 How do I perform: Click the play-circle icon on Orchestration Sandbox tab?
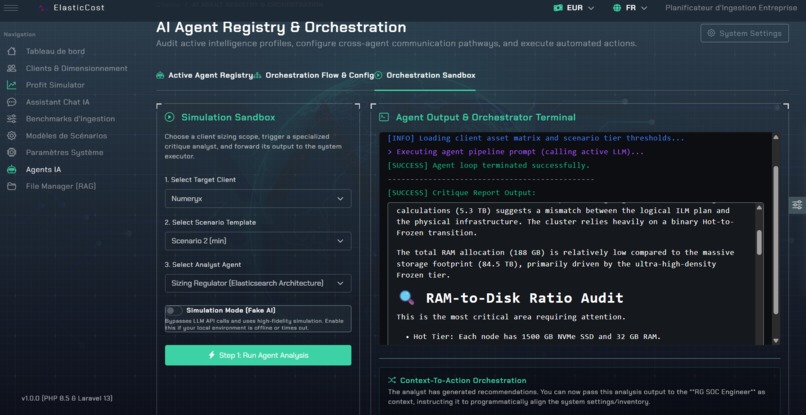[378, 75]
